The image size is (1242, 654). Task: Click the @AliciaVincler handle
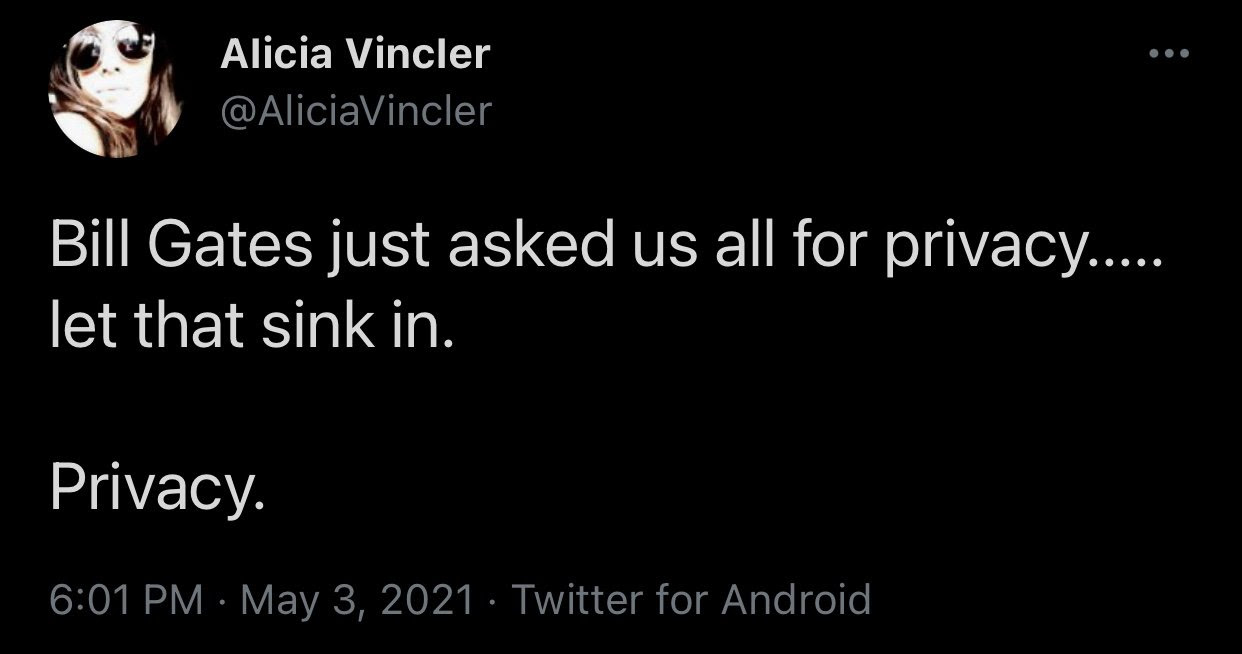[356, 110]
